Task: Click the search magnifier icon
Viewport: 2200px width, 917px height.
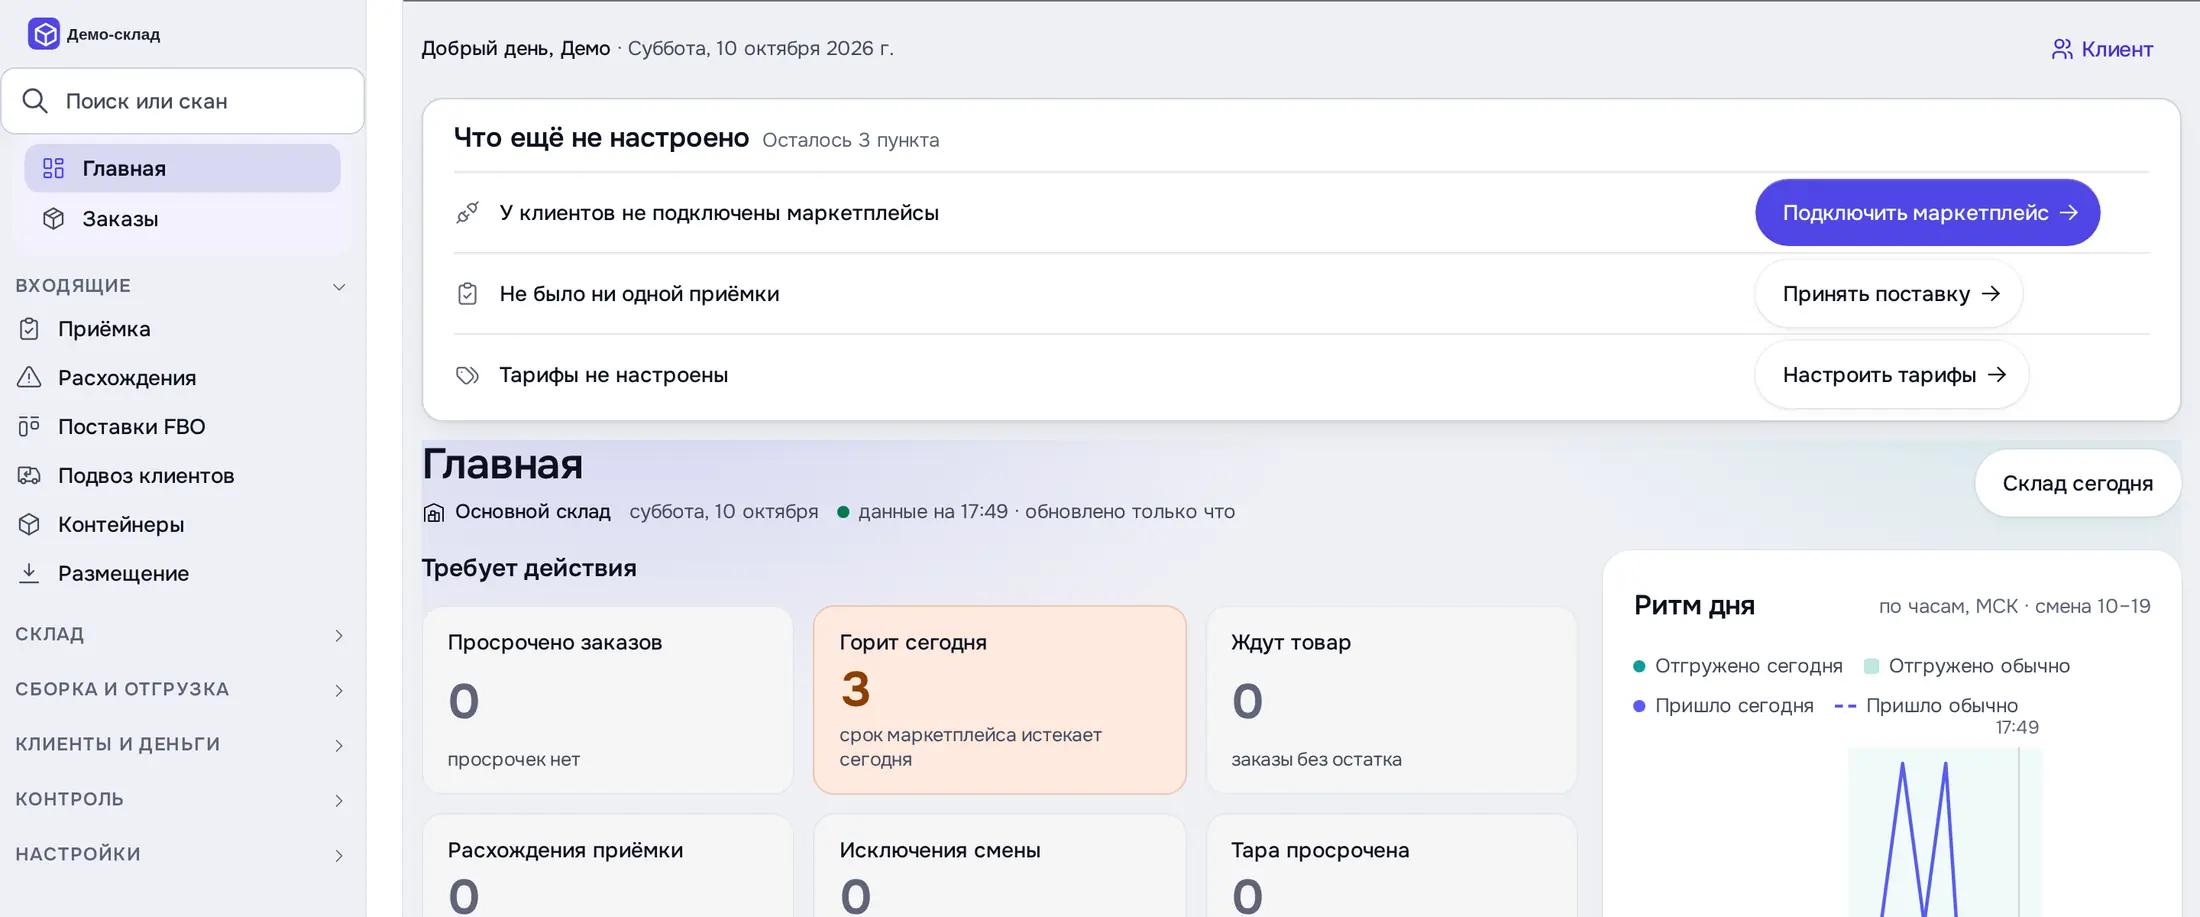Action: point(35,101)
